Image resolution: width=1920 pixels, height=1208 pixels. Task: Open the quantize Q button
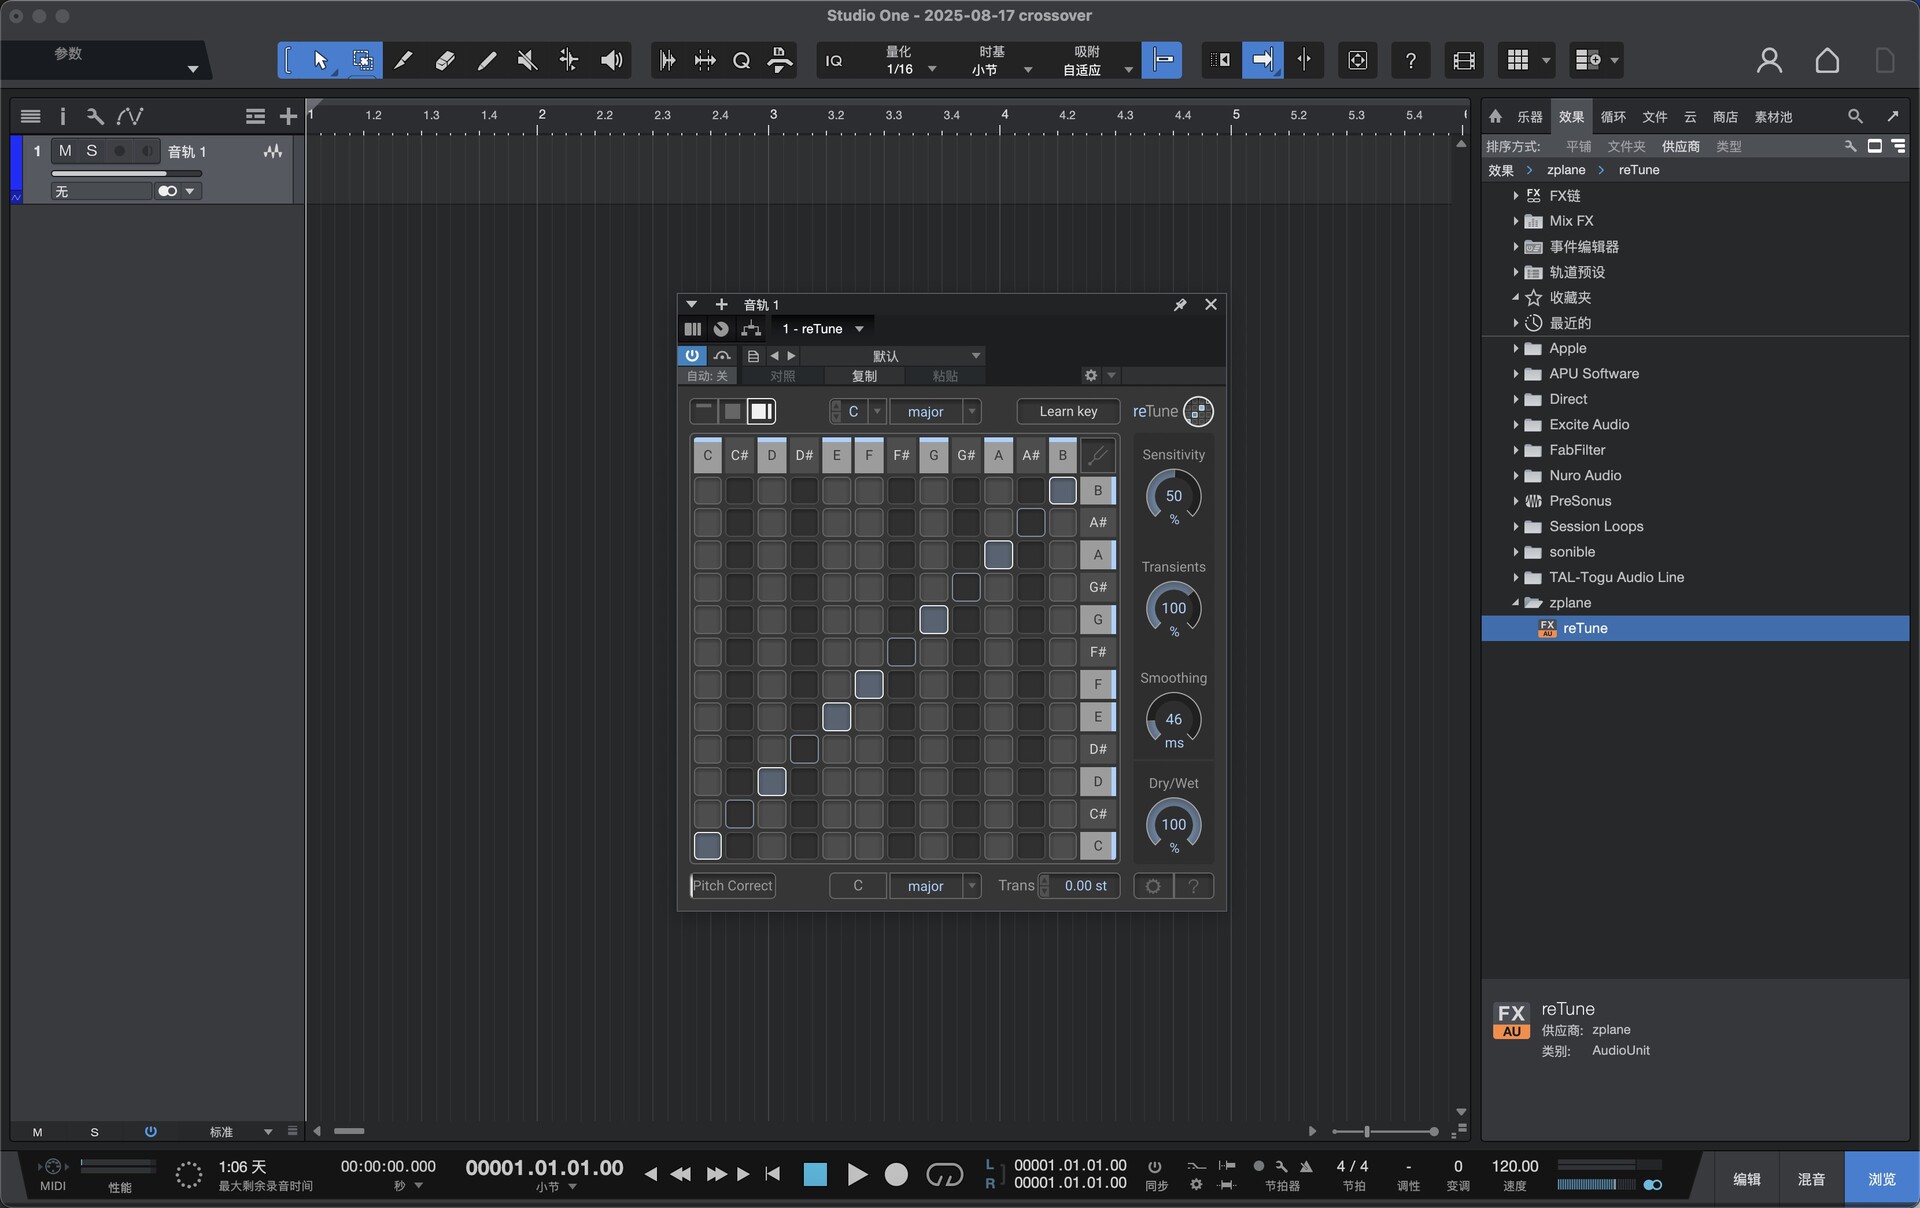[741, 60]
